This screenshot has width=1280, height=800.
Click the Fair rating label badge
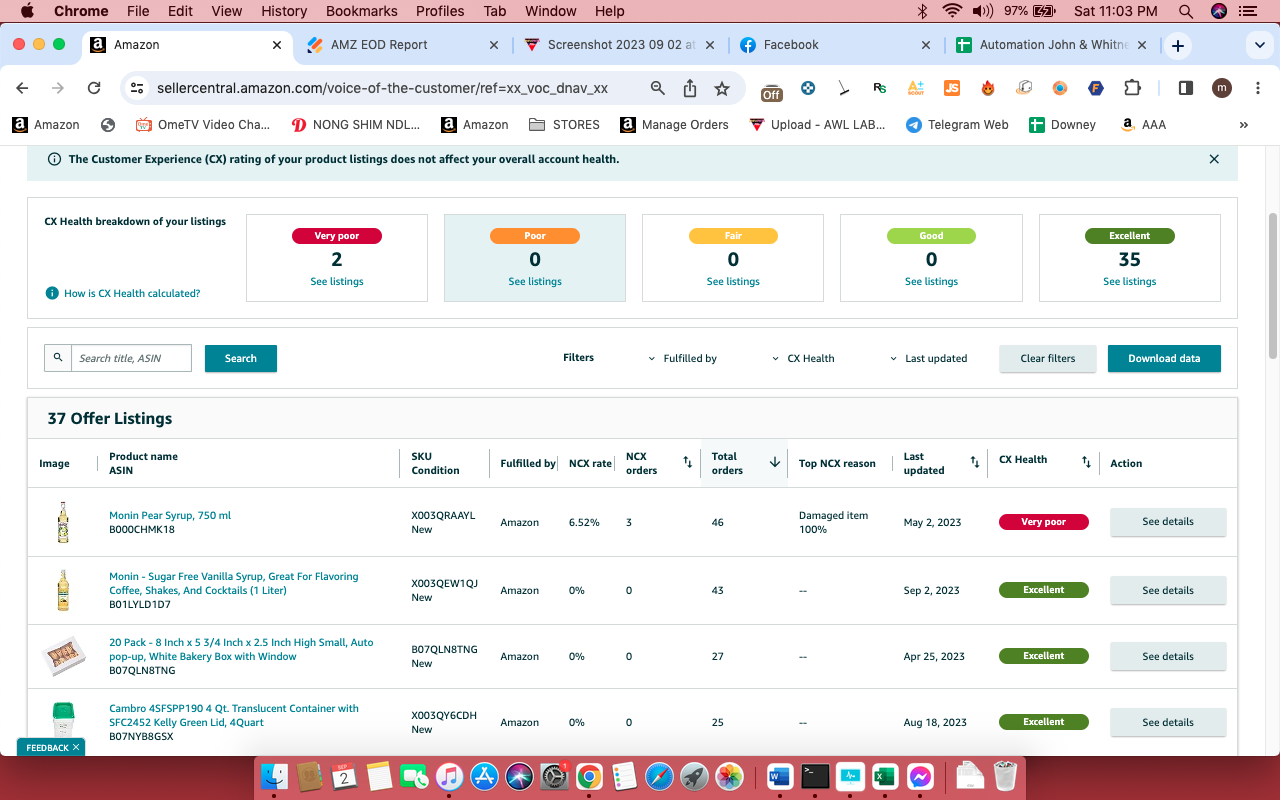733,236
